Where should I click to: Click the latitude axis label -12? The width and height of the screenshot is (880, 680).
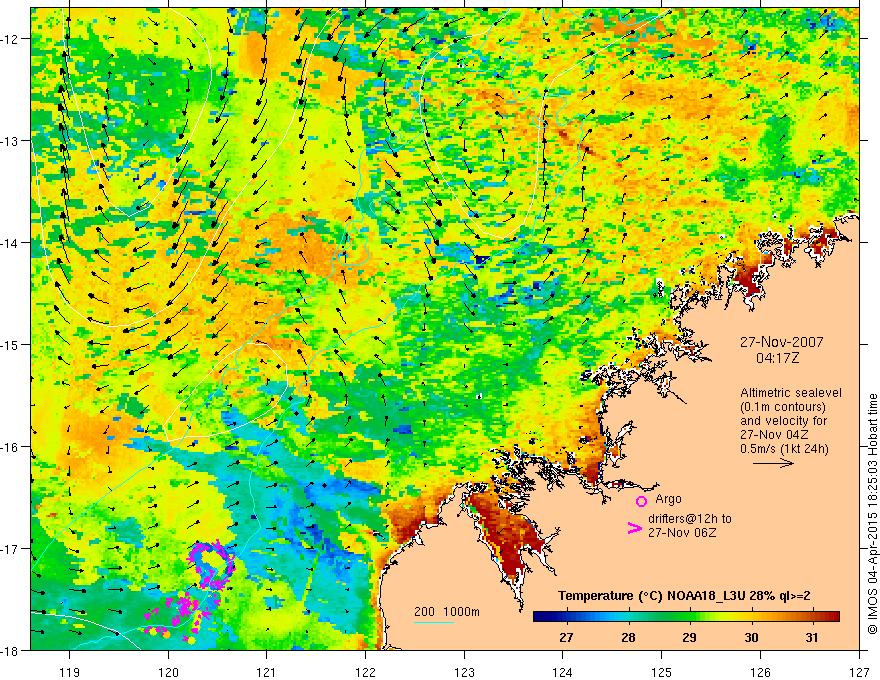[10, 39]
